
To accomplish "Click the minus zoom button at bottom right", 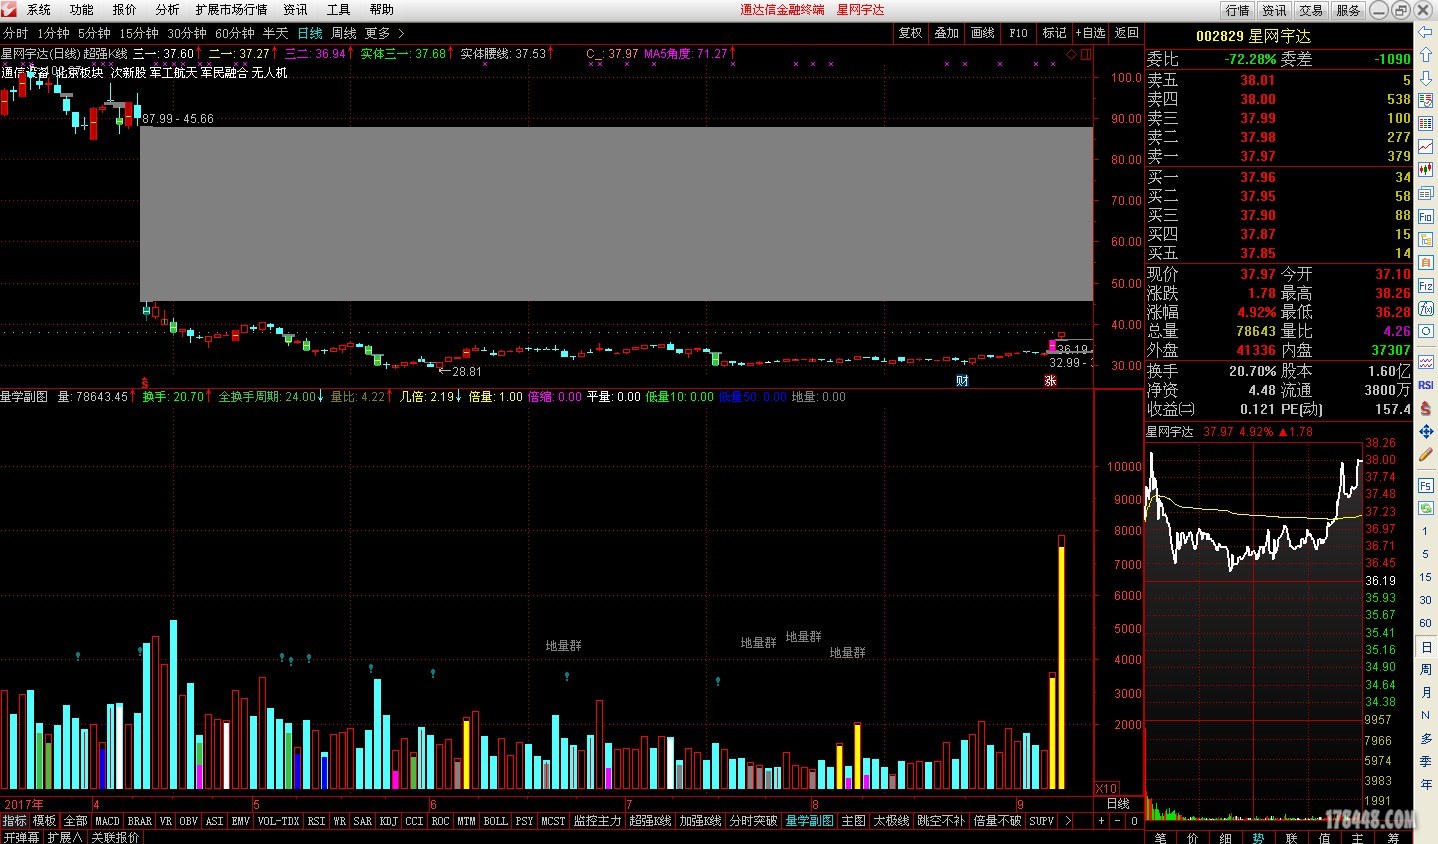I will tap(1118, 821).
